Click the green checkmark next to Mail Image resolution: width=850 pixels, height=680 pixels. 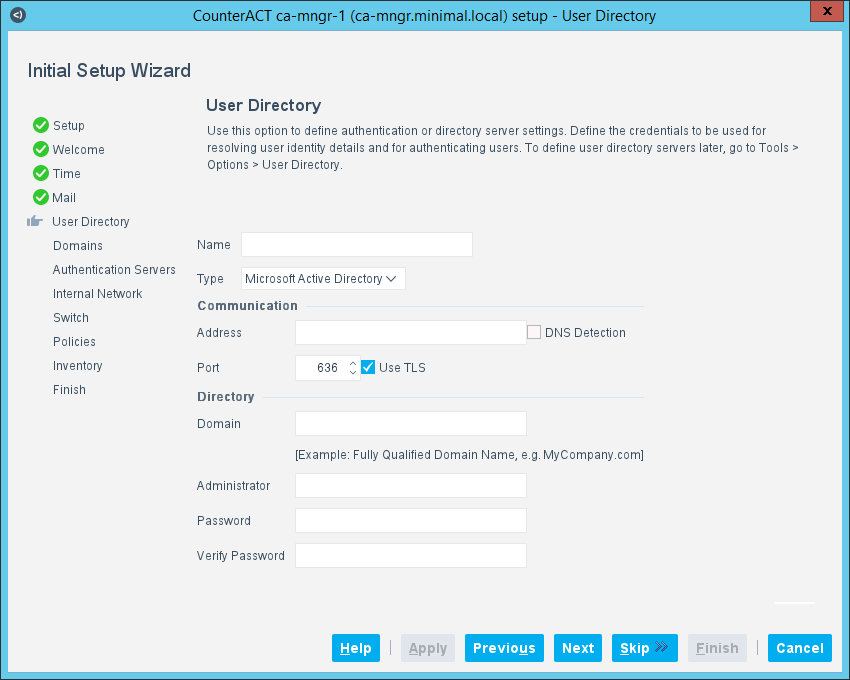41,197
